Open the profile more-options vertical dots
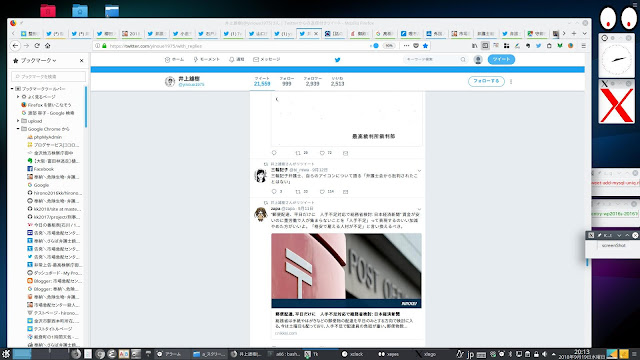The width and height of the screenshot is (640, 360). (511, 82)
